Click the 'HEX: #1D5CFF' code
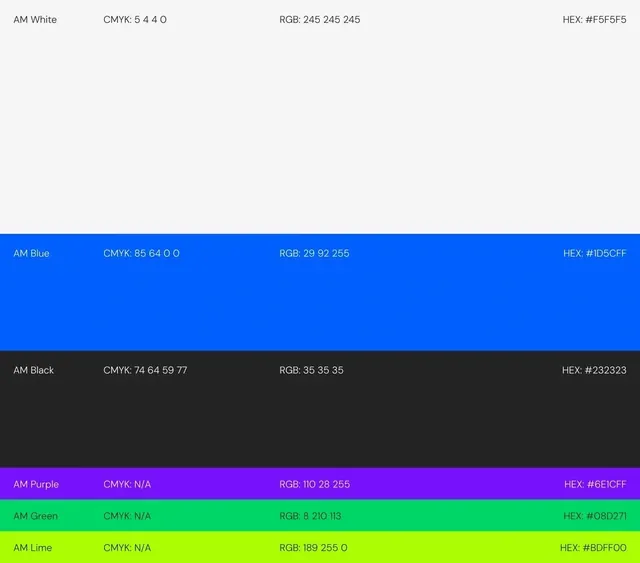 [595, 253]
